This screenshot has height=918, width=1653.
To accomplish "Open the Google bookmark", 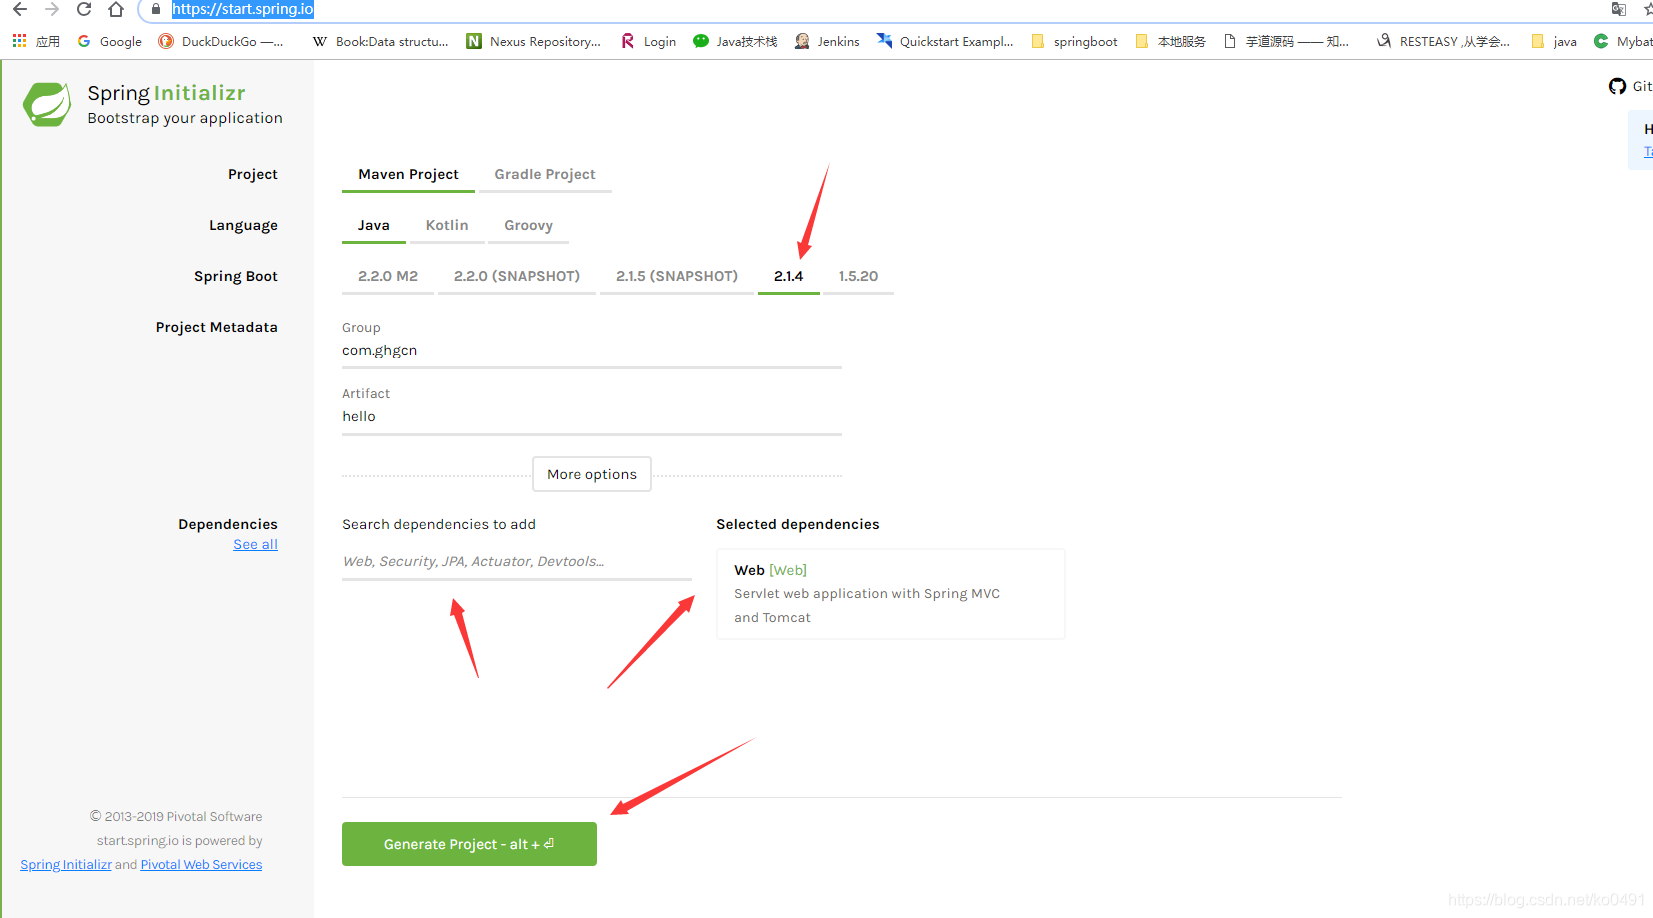I will pos(110,41).
